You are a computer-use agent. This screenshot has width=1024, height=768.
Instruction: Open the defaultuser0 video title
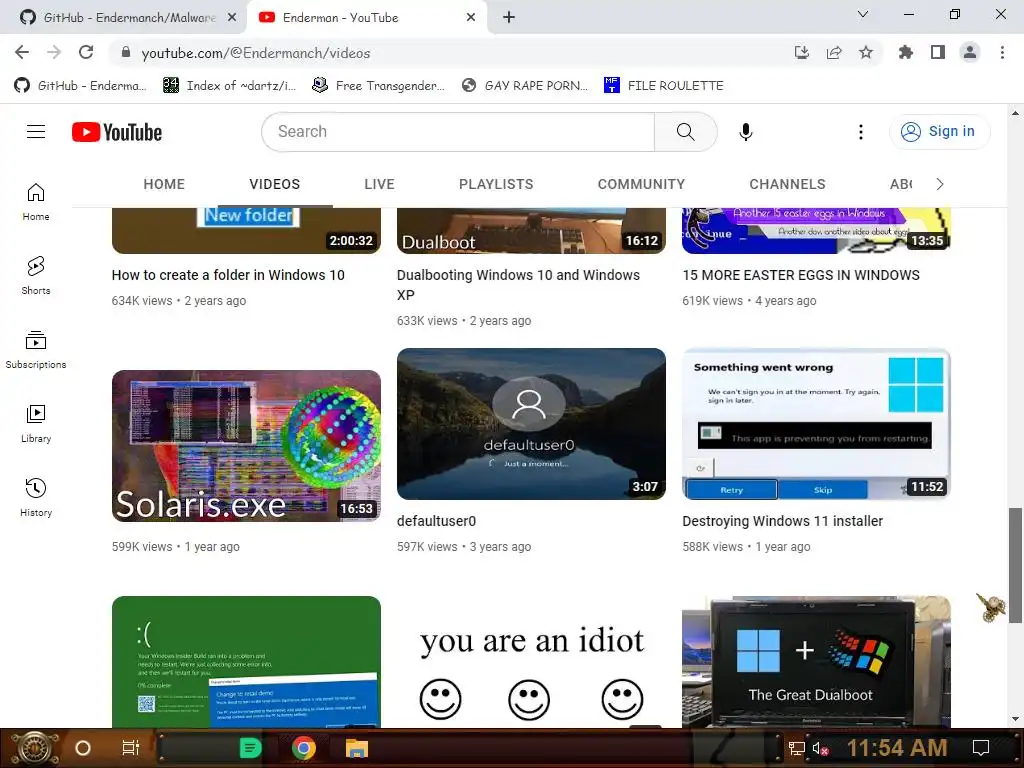click(436, 521)
